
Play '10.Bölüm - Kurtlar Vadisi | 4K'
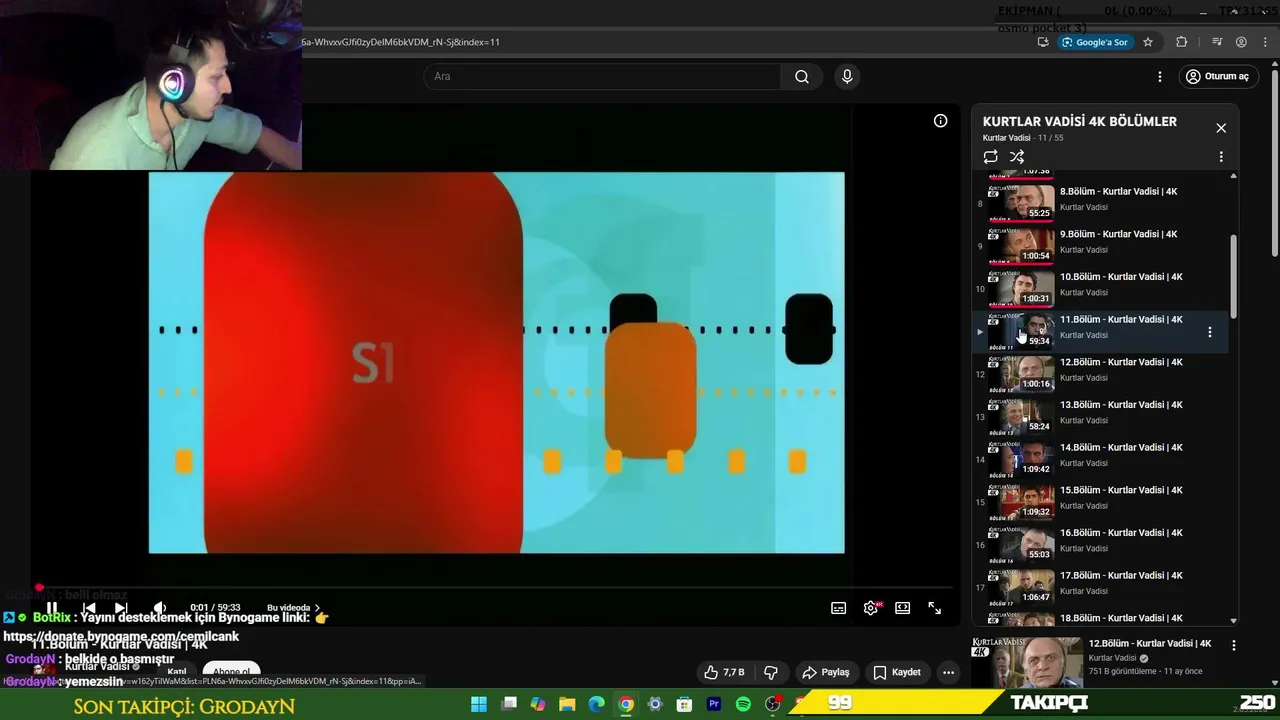point(1121,277)
